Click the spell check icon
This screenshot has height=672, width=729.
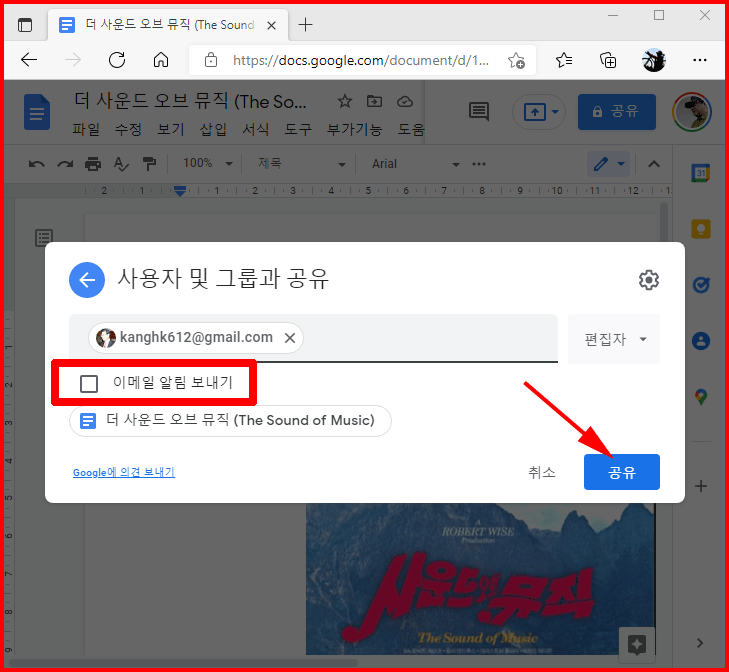[x=121, y=164]
